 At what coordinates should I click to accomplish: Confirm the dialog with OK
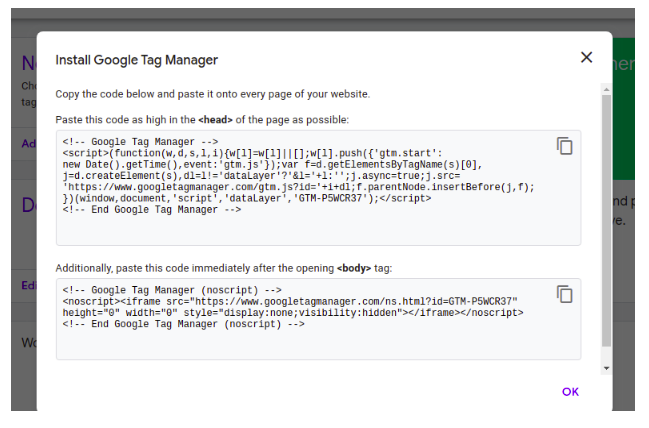pyautogui.click(x=570, y=392)
